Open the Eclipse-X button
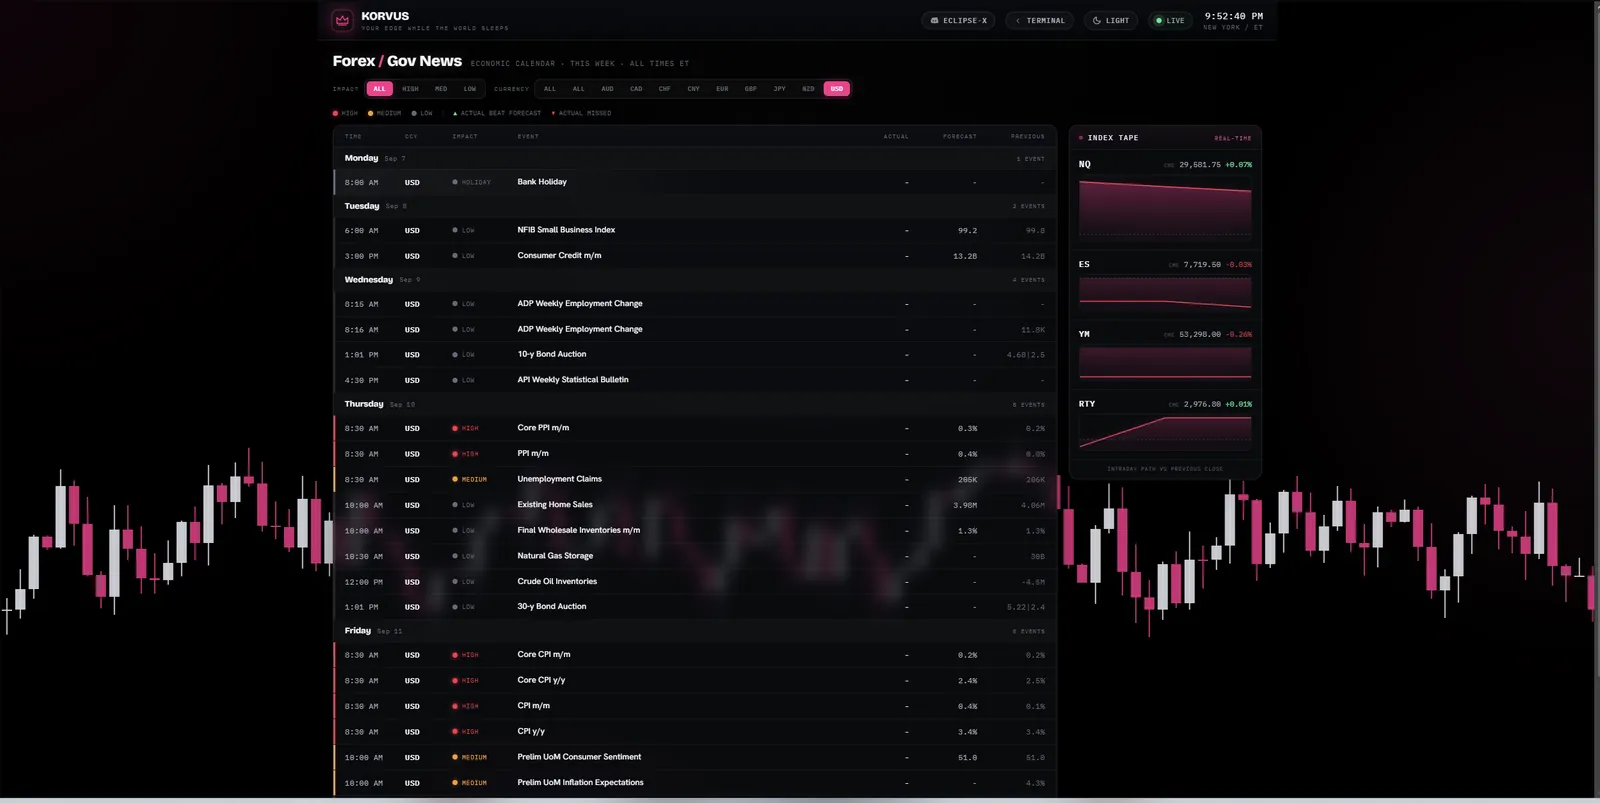Viewport: 1600px width, 803px height. [958, 20]
